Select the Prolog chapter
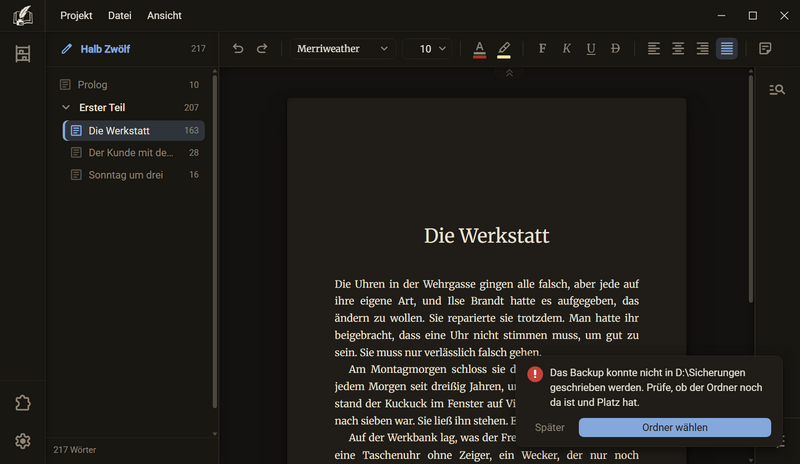The width and height of the screenshot is (800, 464). 130,85
